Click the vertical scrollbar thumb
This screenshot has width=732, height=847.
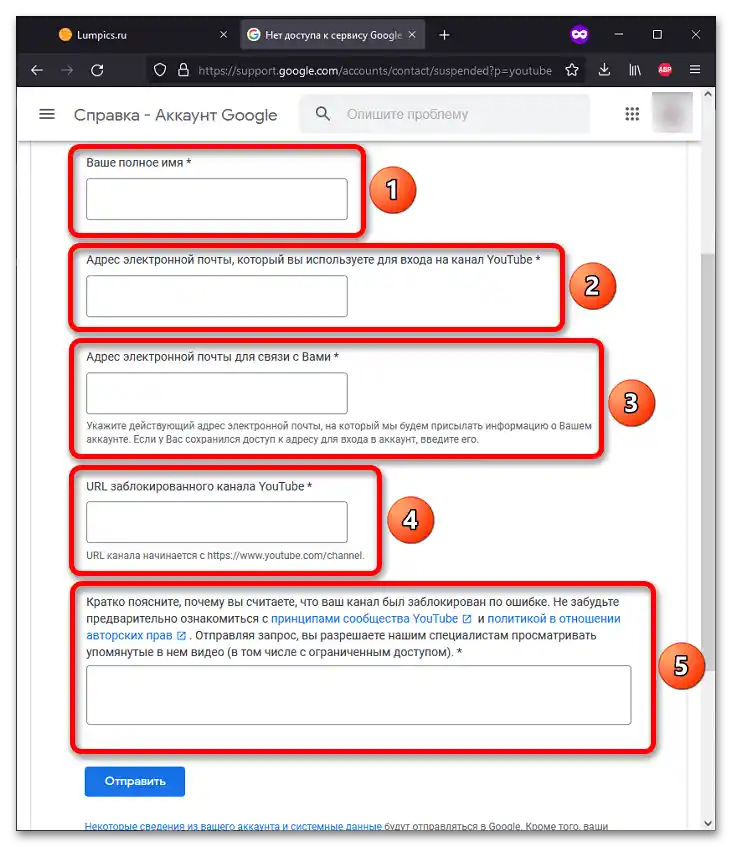click(708, 462)
